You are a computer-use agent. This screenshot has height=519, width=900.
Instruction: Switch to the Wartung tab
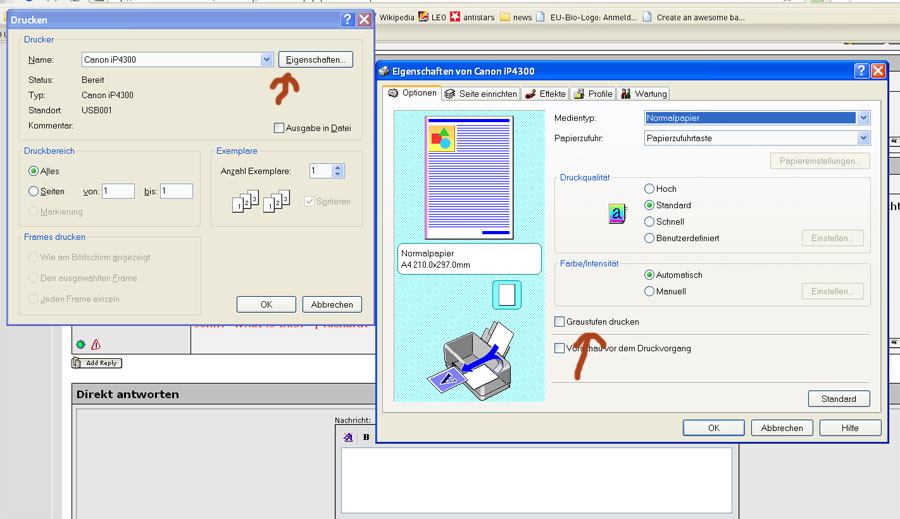pos(643,94)
